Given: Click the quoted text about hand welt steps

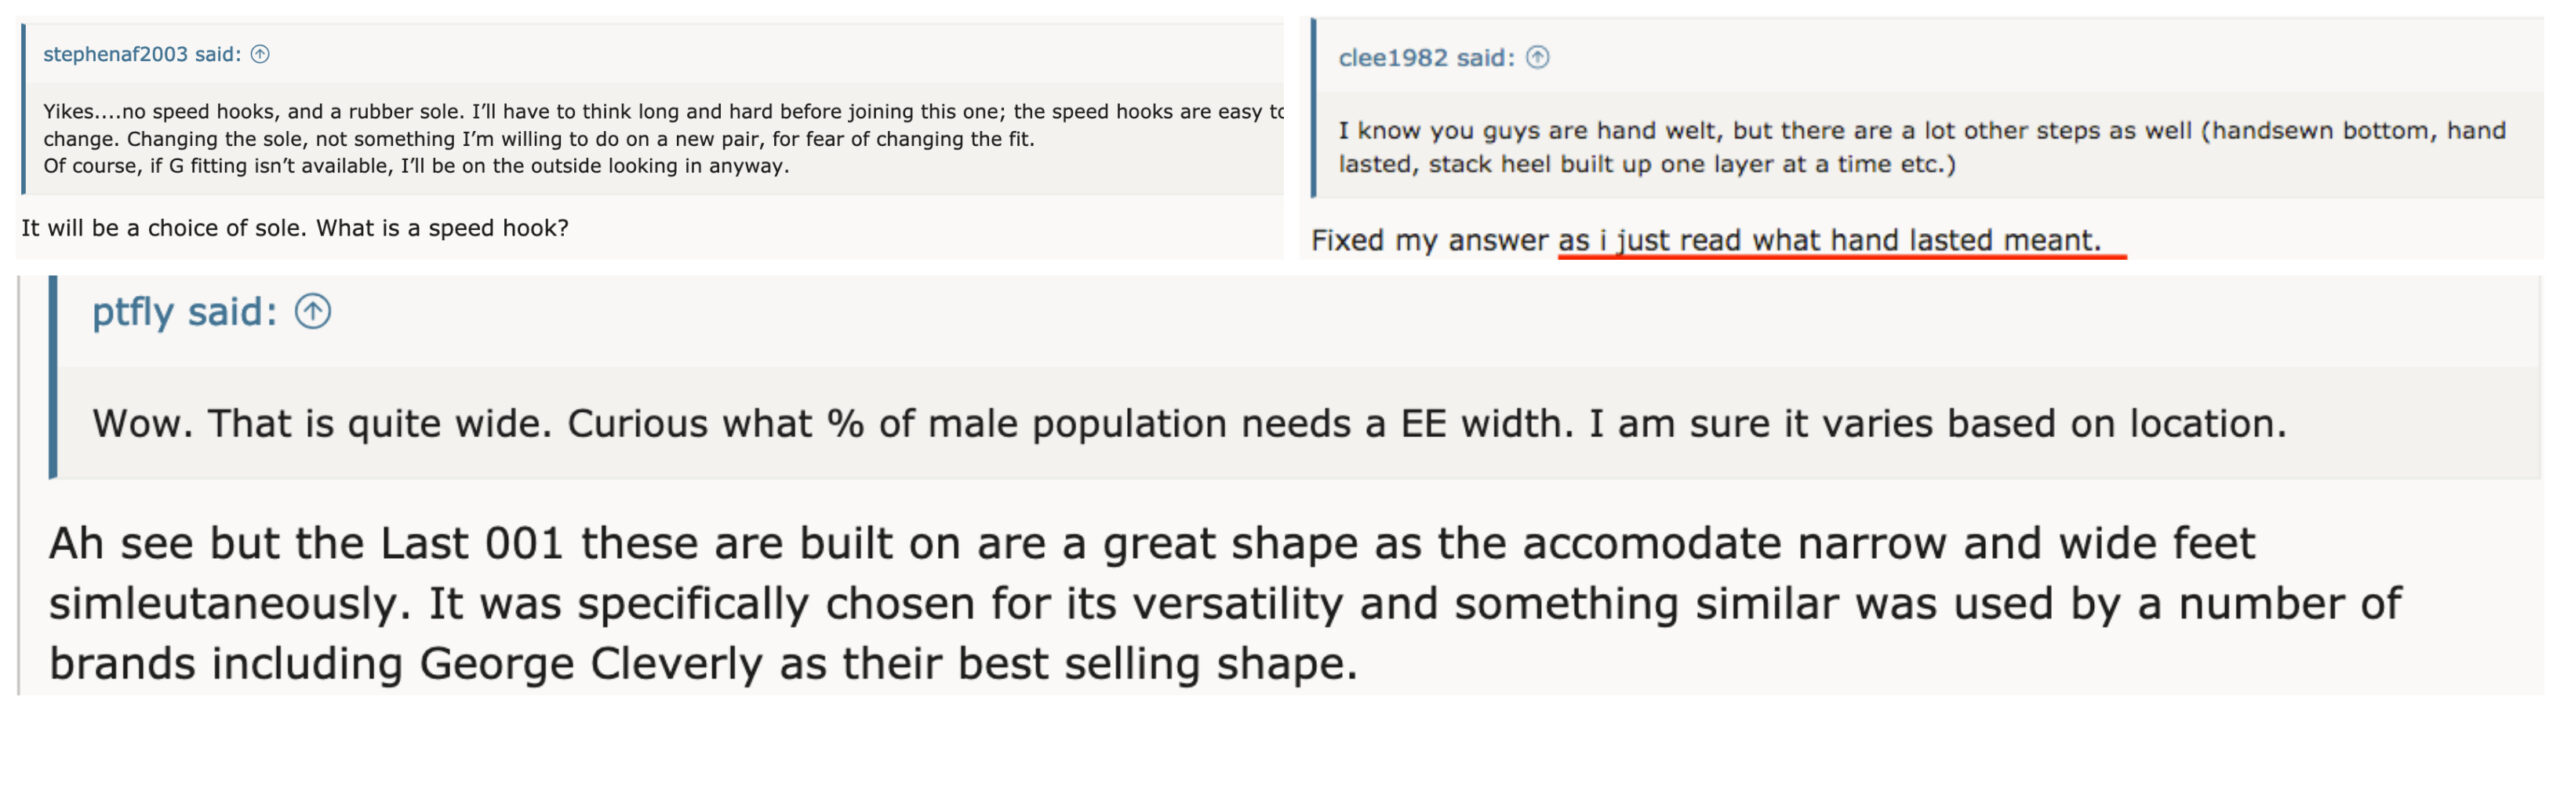Looking at the screenshot, I should point(1922,147).
